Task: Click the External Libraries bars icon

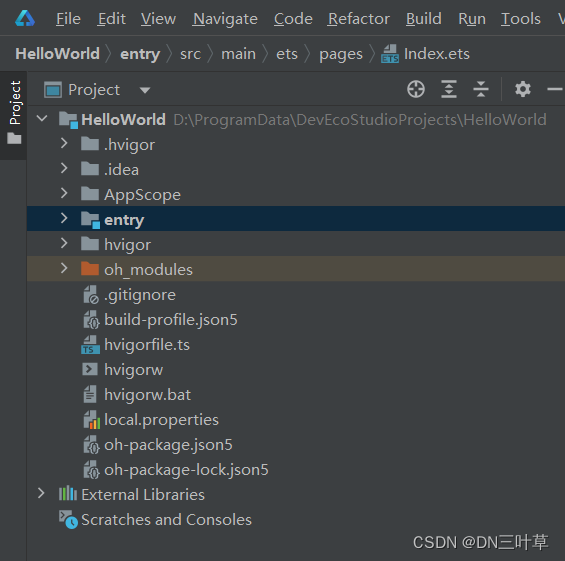Action: 68,493
